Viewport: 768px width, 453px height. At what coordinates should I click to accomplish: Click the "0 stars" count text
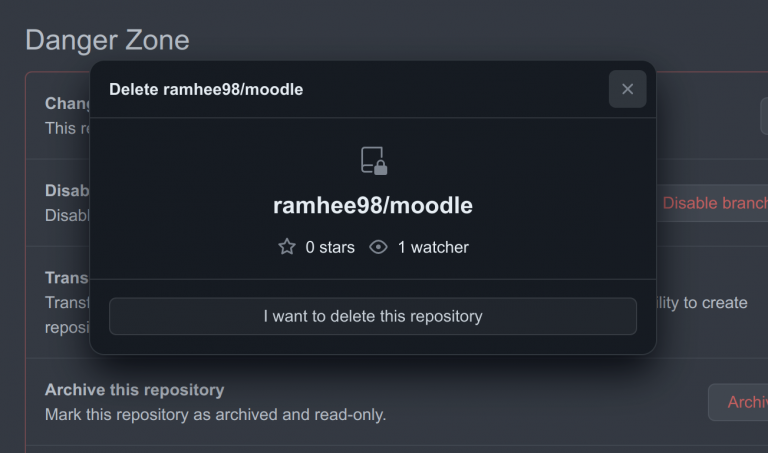[330, 247]
